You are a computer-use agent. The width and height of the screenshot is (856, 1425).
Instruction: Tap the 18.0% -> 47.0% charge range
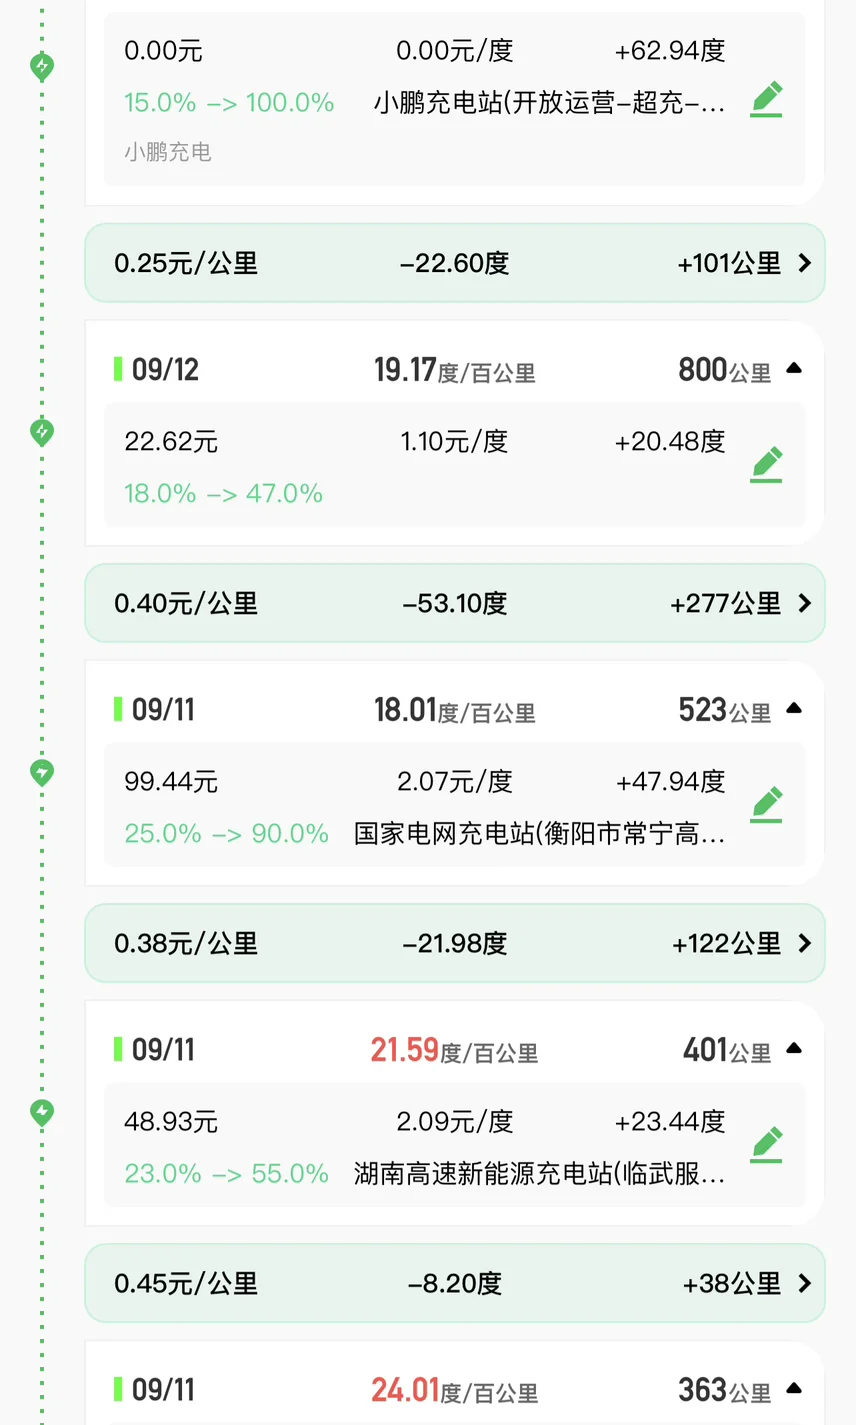click(x=223, y=493)
